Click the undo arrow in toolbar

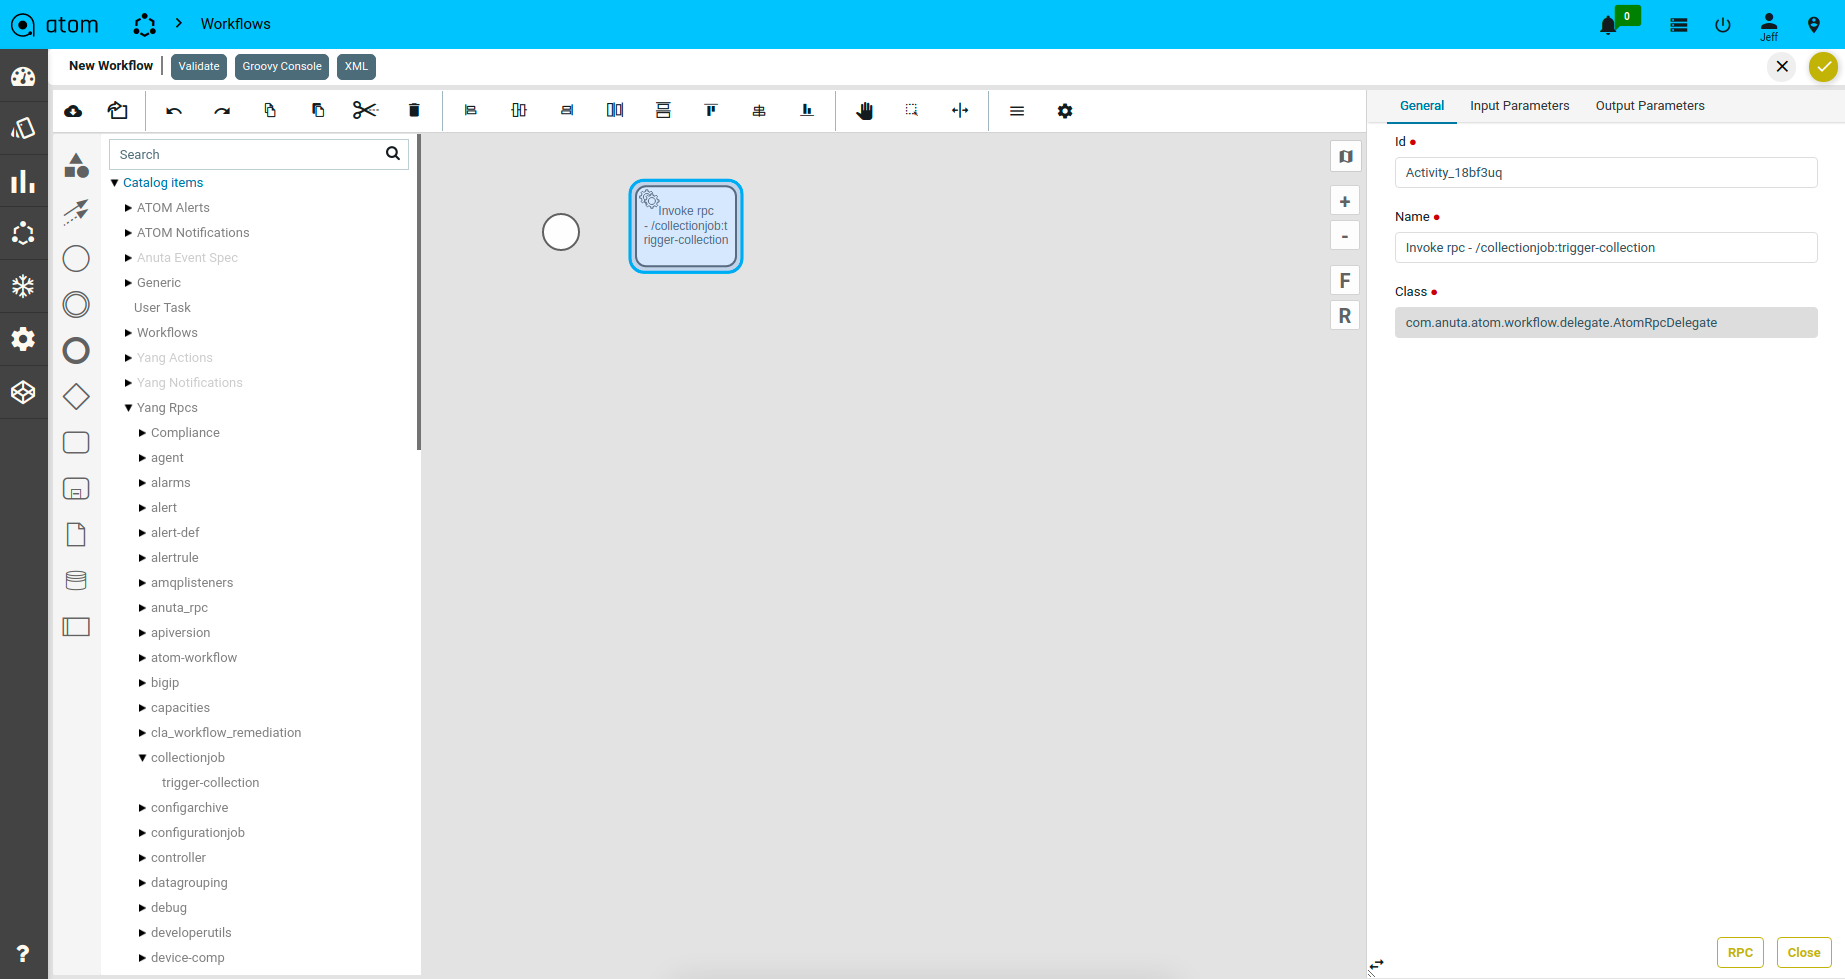(x=174, y=111)
